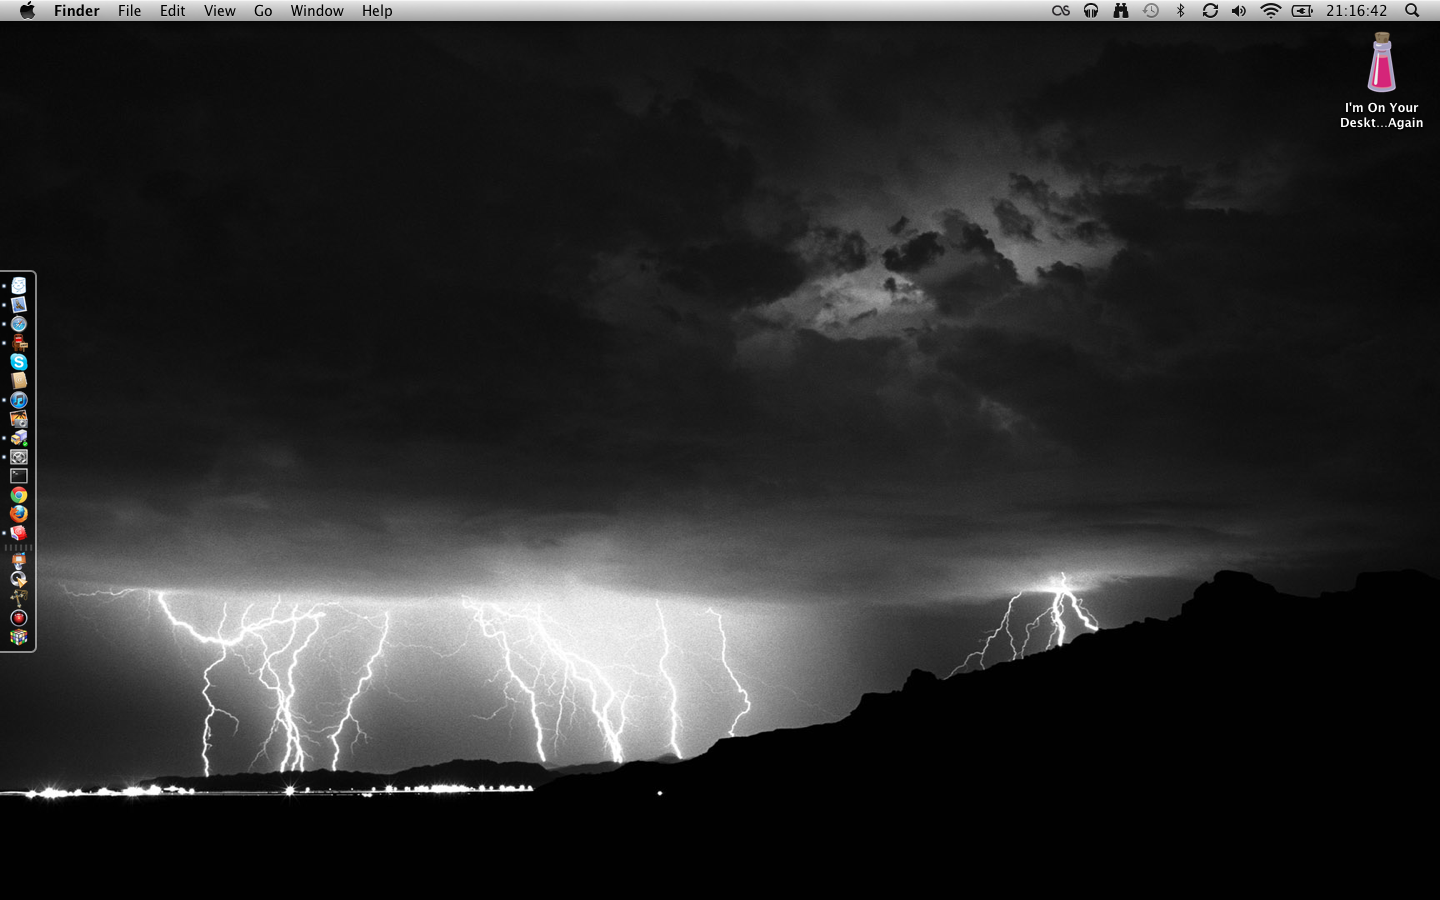Screen dimensions: 1440x900
Task: Open the volume control in menu bar
Action: 1239,11
